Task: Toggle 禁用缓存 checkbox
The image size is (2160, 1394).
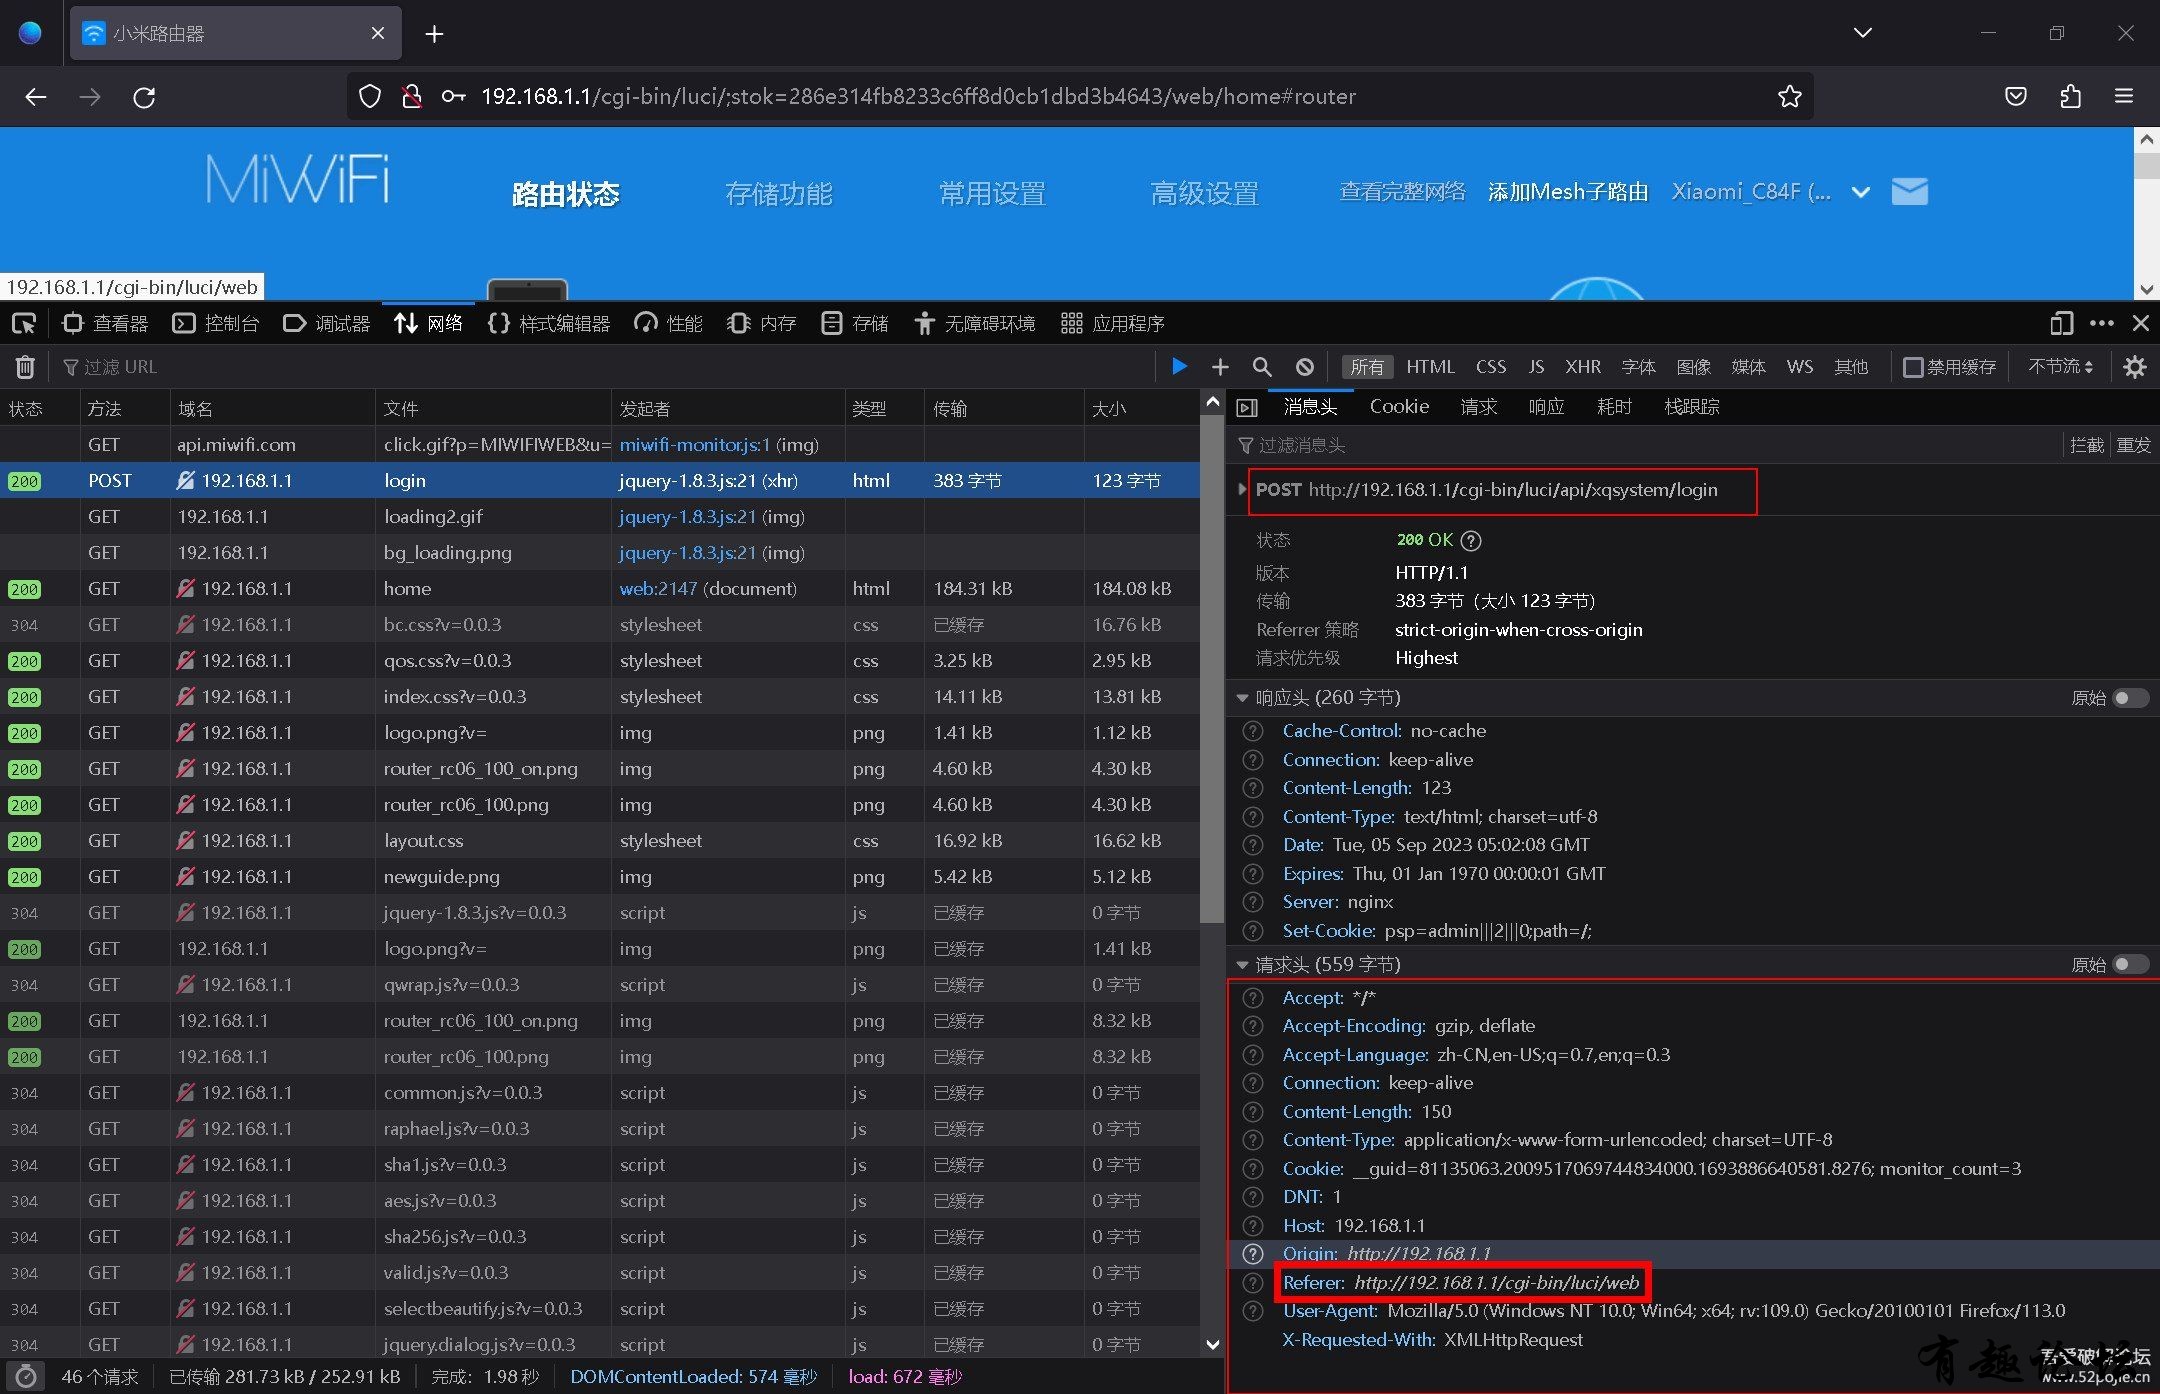Action: click(1912, 367)
